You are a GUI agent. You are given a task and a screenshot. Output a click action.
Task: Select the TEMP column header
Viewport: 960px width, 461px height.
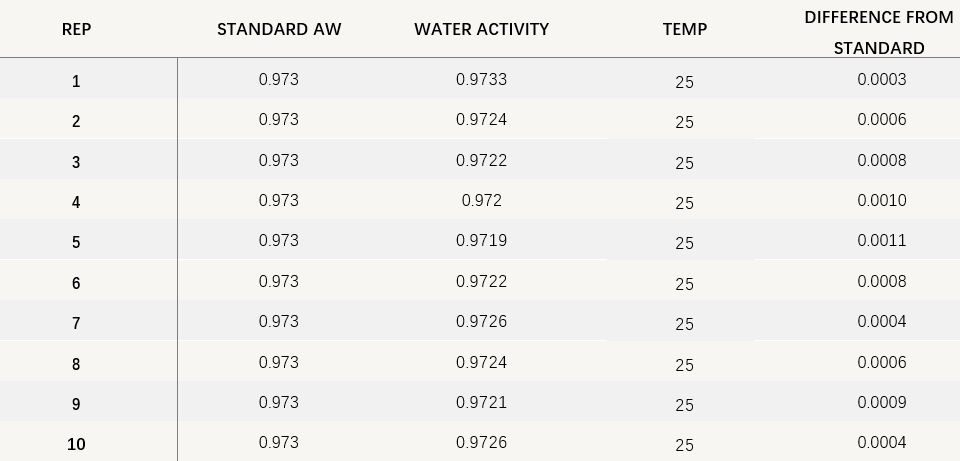[684, 29]
